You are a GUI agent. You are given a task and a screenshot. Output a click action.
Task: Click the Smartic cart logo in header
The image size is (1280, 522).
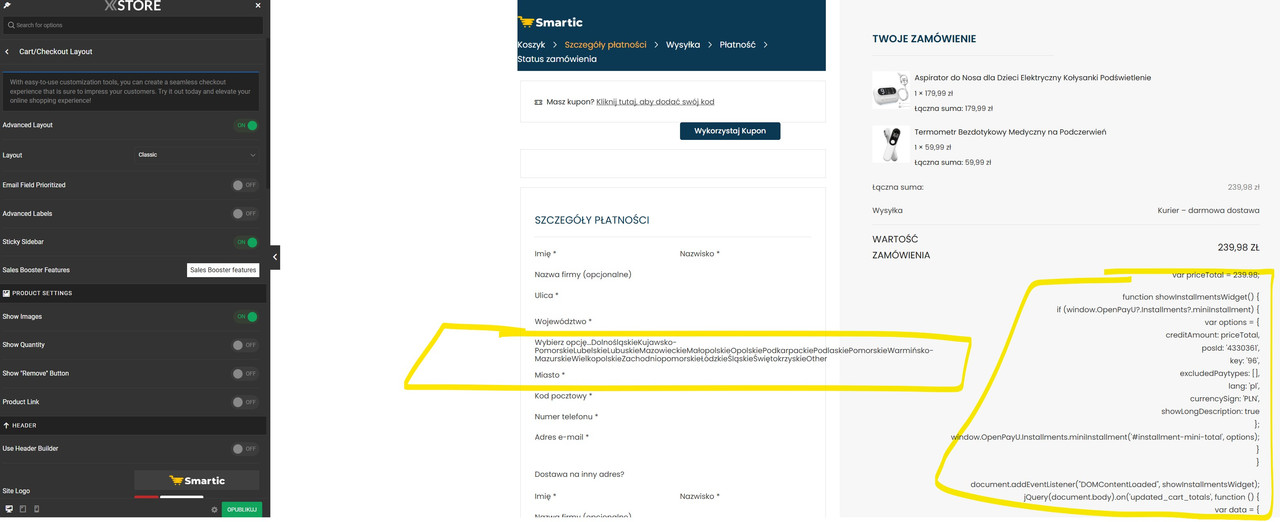[550, 22]
